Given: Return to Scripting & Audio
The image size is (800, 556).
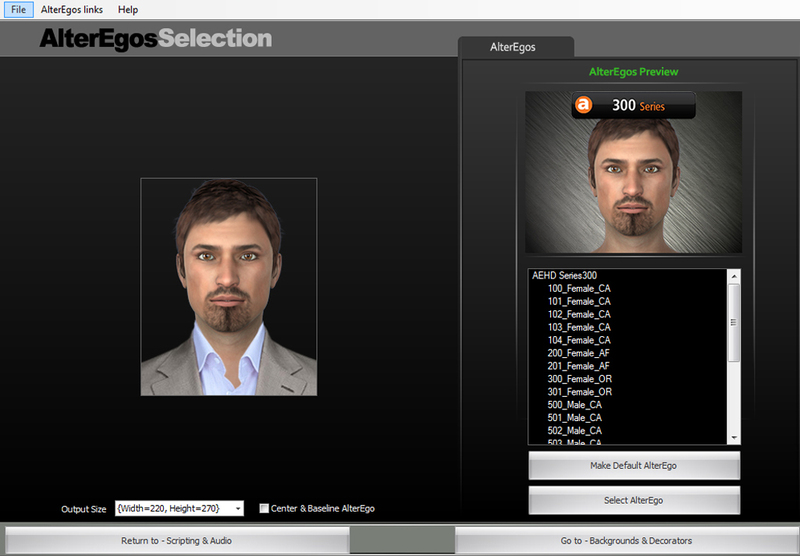Looking at the screenshot, I should coord(177,541).
